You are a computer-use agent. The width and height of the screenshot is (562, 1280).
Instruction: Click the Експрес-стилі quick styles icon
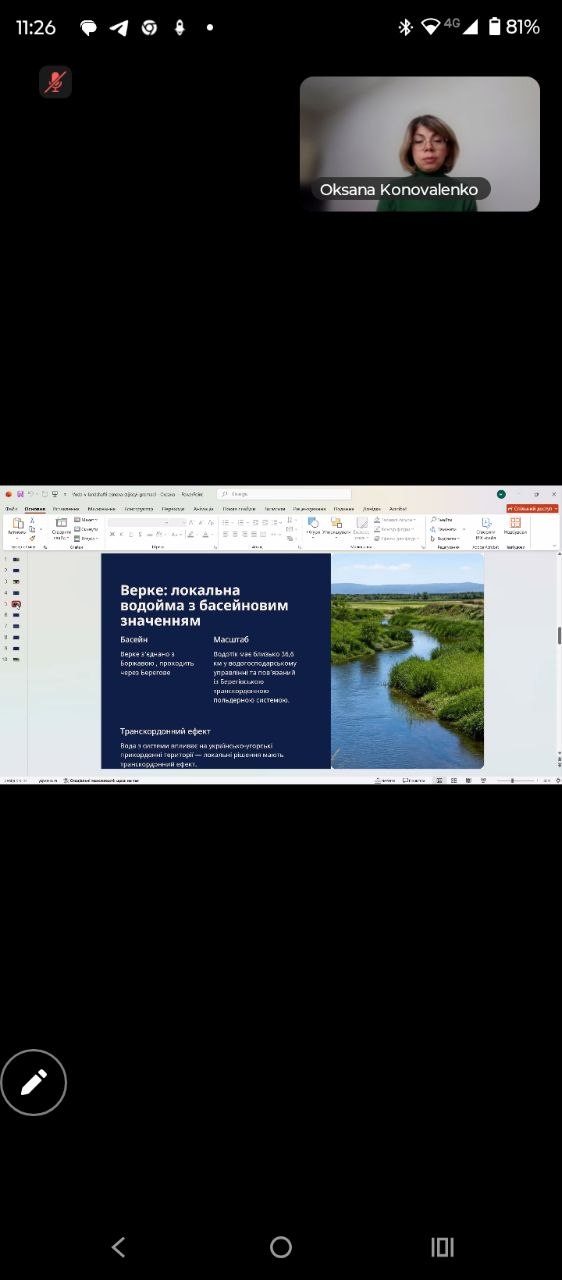coord(362,525)
